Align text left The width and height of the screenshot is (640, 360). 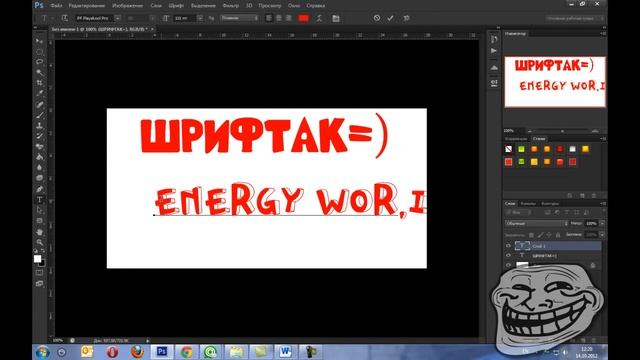pyautogui.click(x=269, y=18)
